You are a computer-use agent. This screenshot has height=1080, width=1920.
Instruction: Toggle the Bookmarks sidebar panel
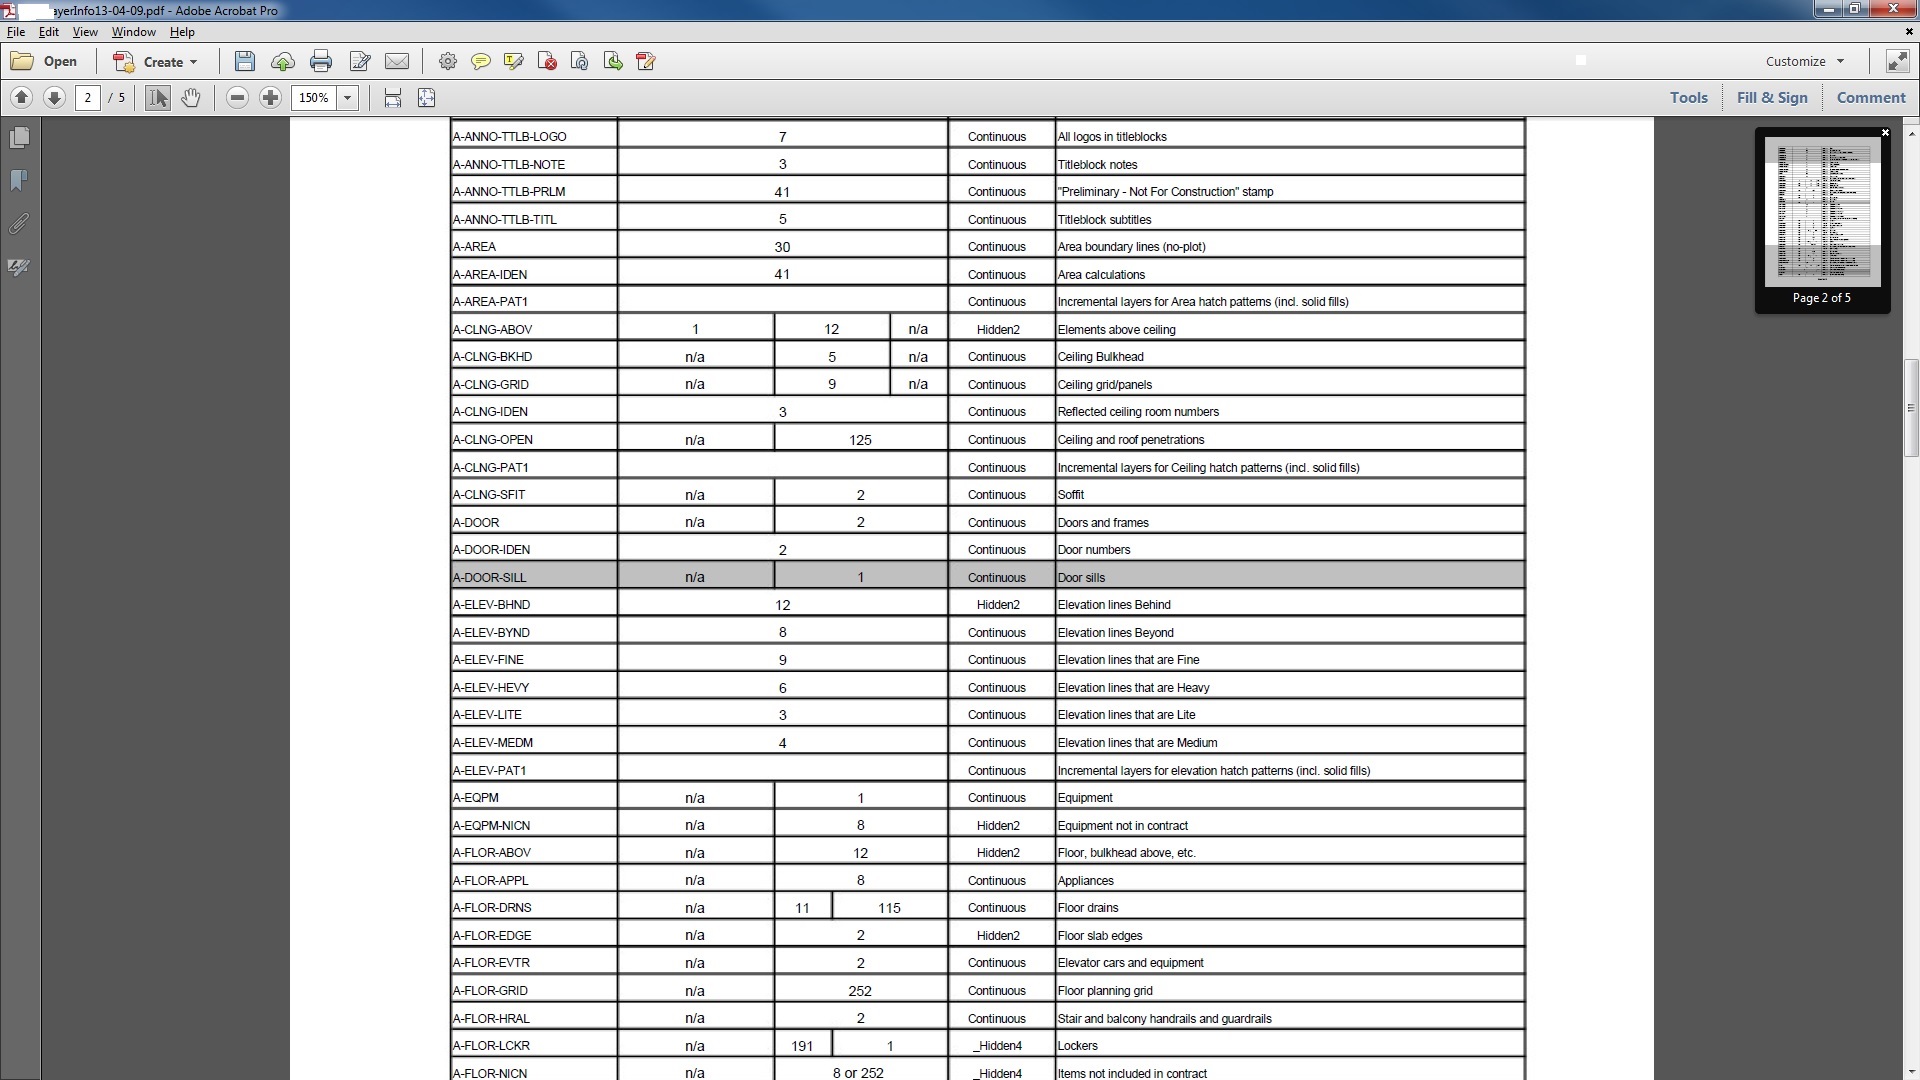click(x=19, y=181)
